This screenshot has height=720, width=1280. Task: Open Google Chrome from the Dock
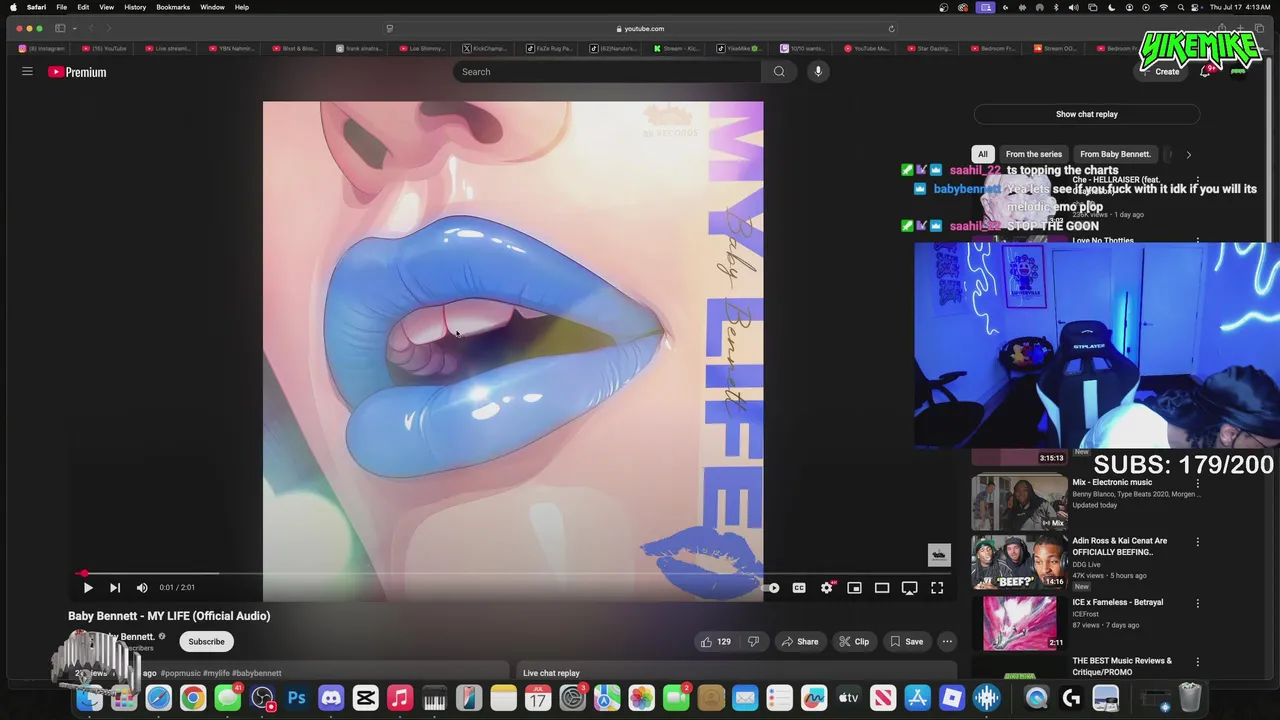192,698
